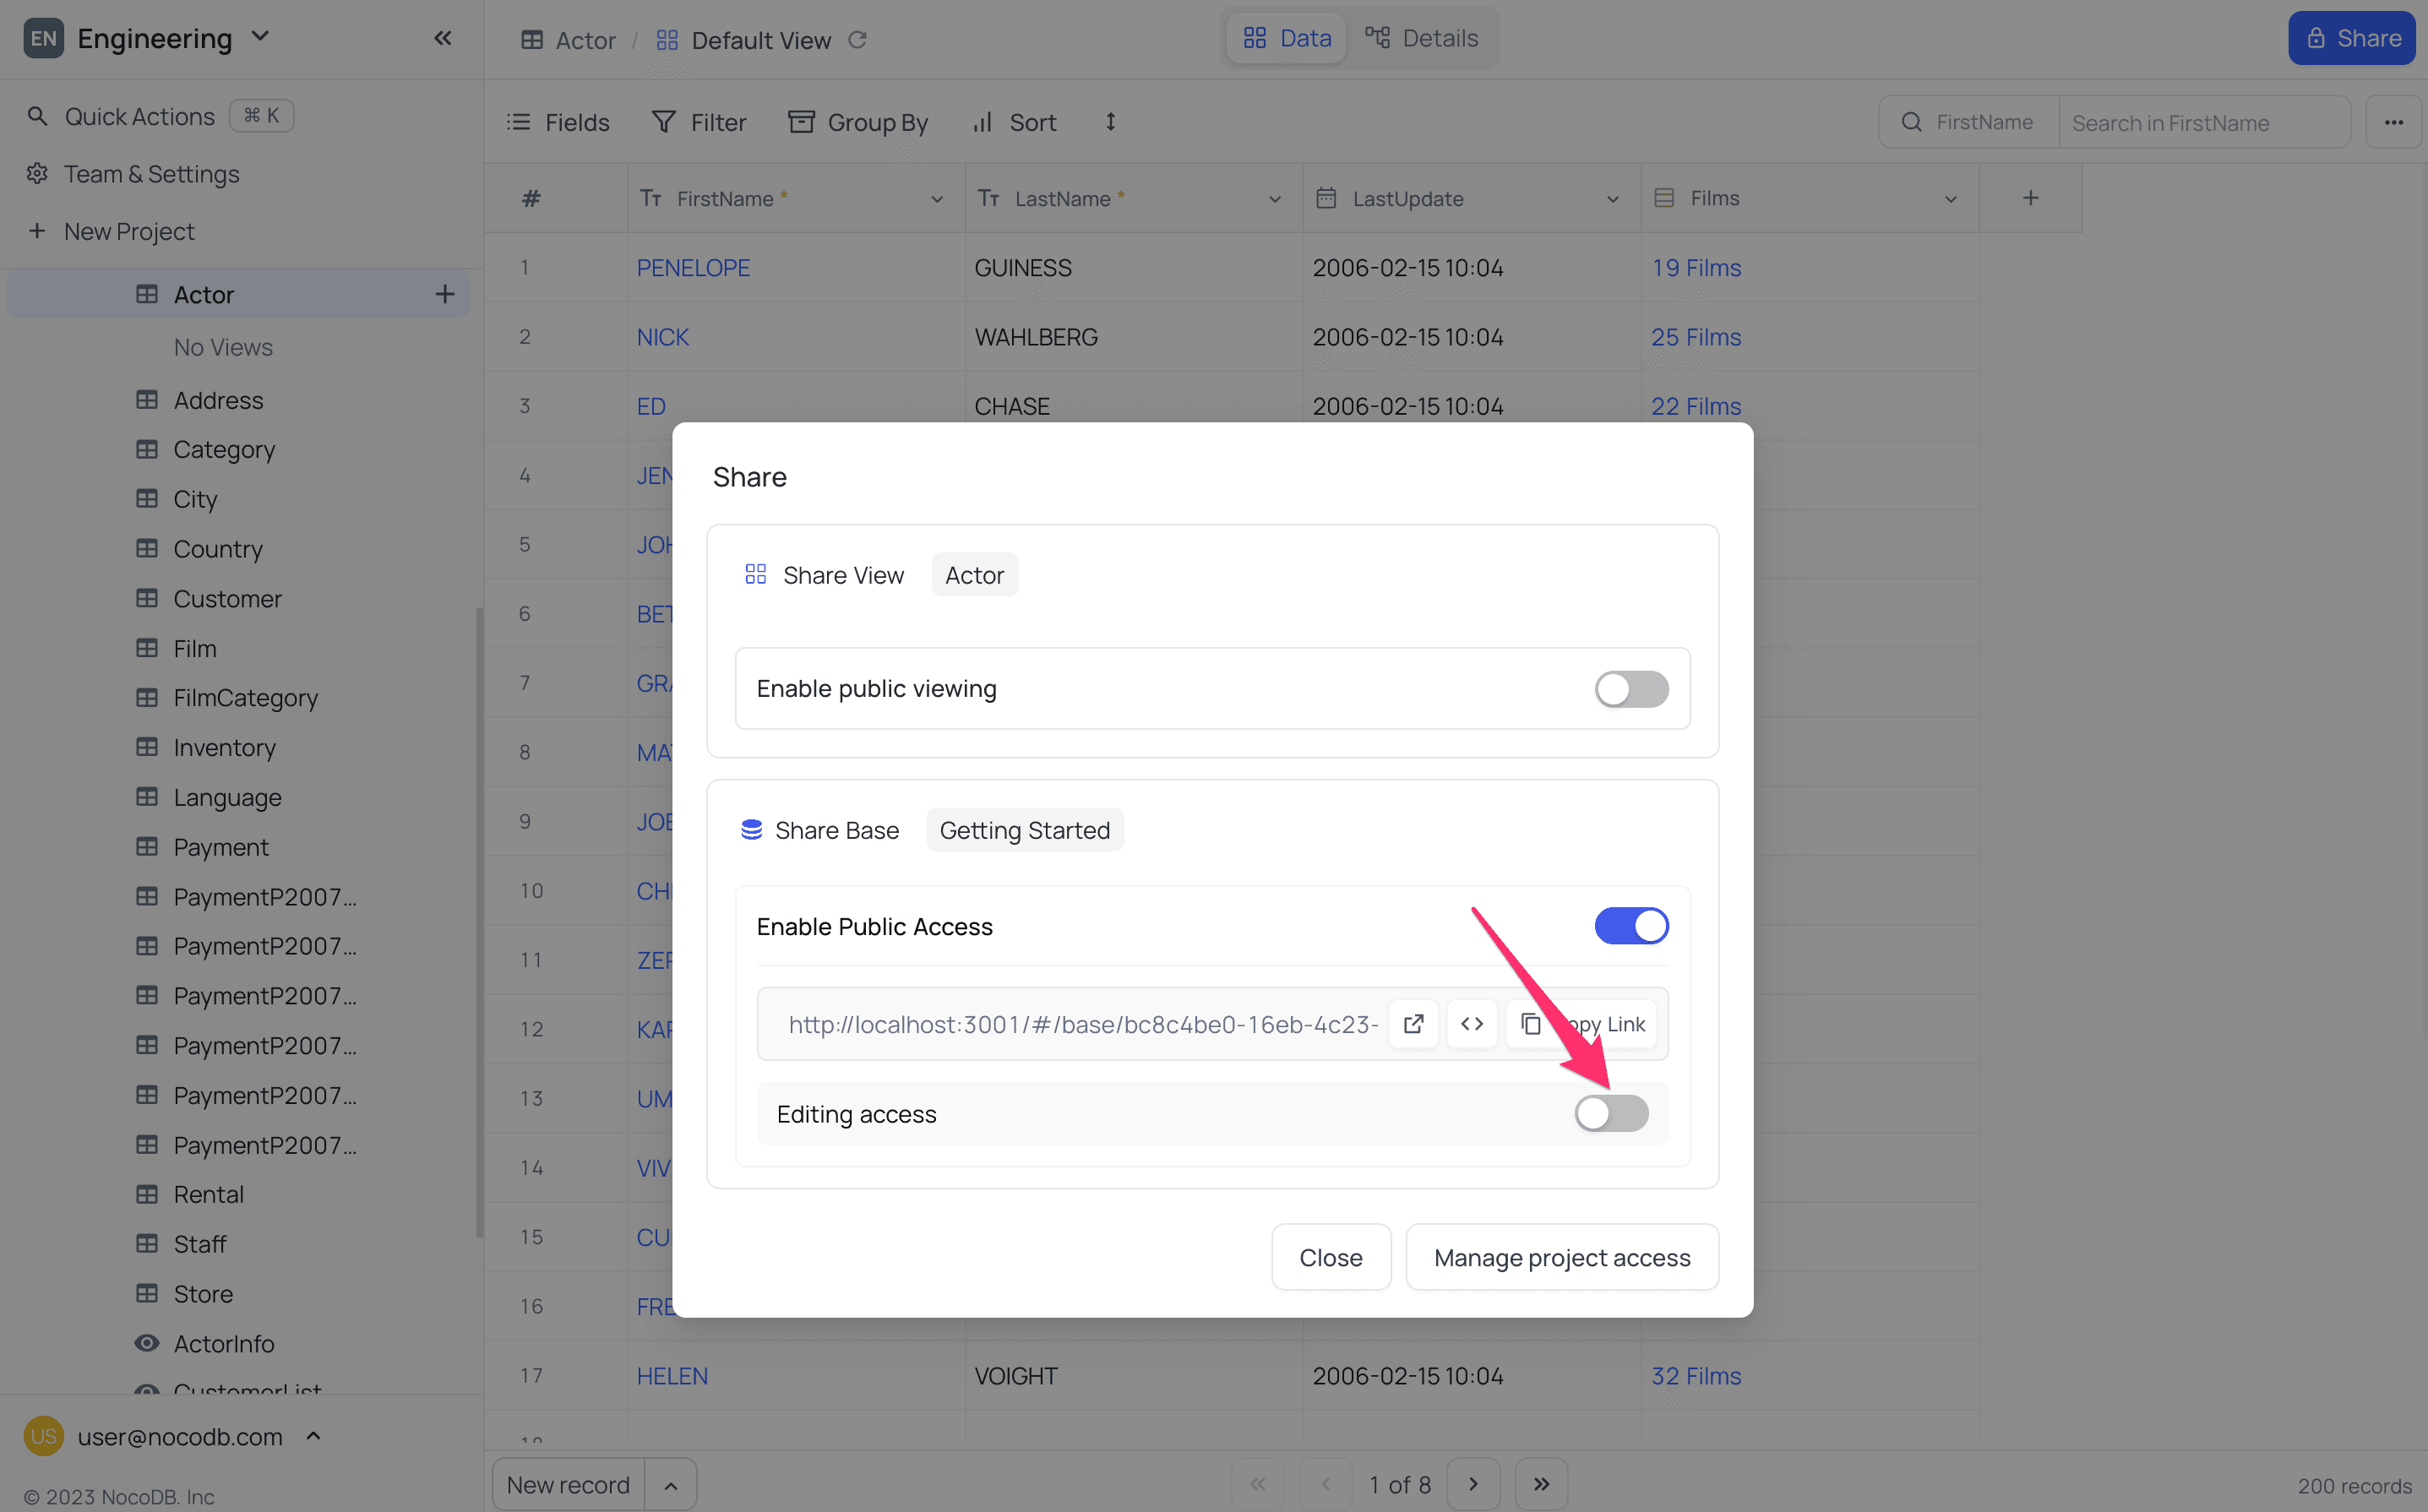Open the shared base link in a new tab
Screen dimensions: 2428x1512
(1413, 1023)
